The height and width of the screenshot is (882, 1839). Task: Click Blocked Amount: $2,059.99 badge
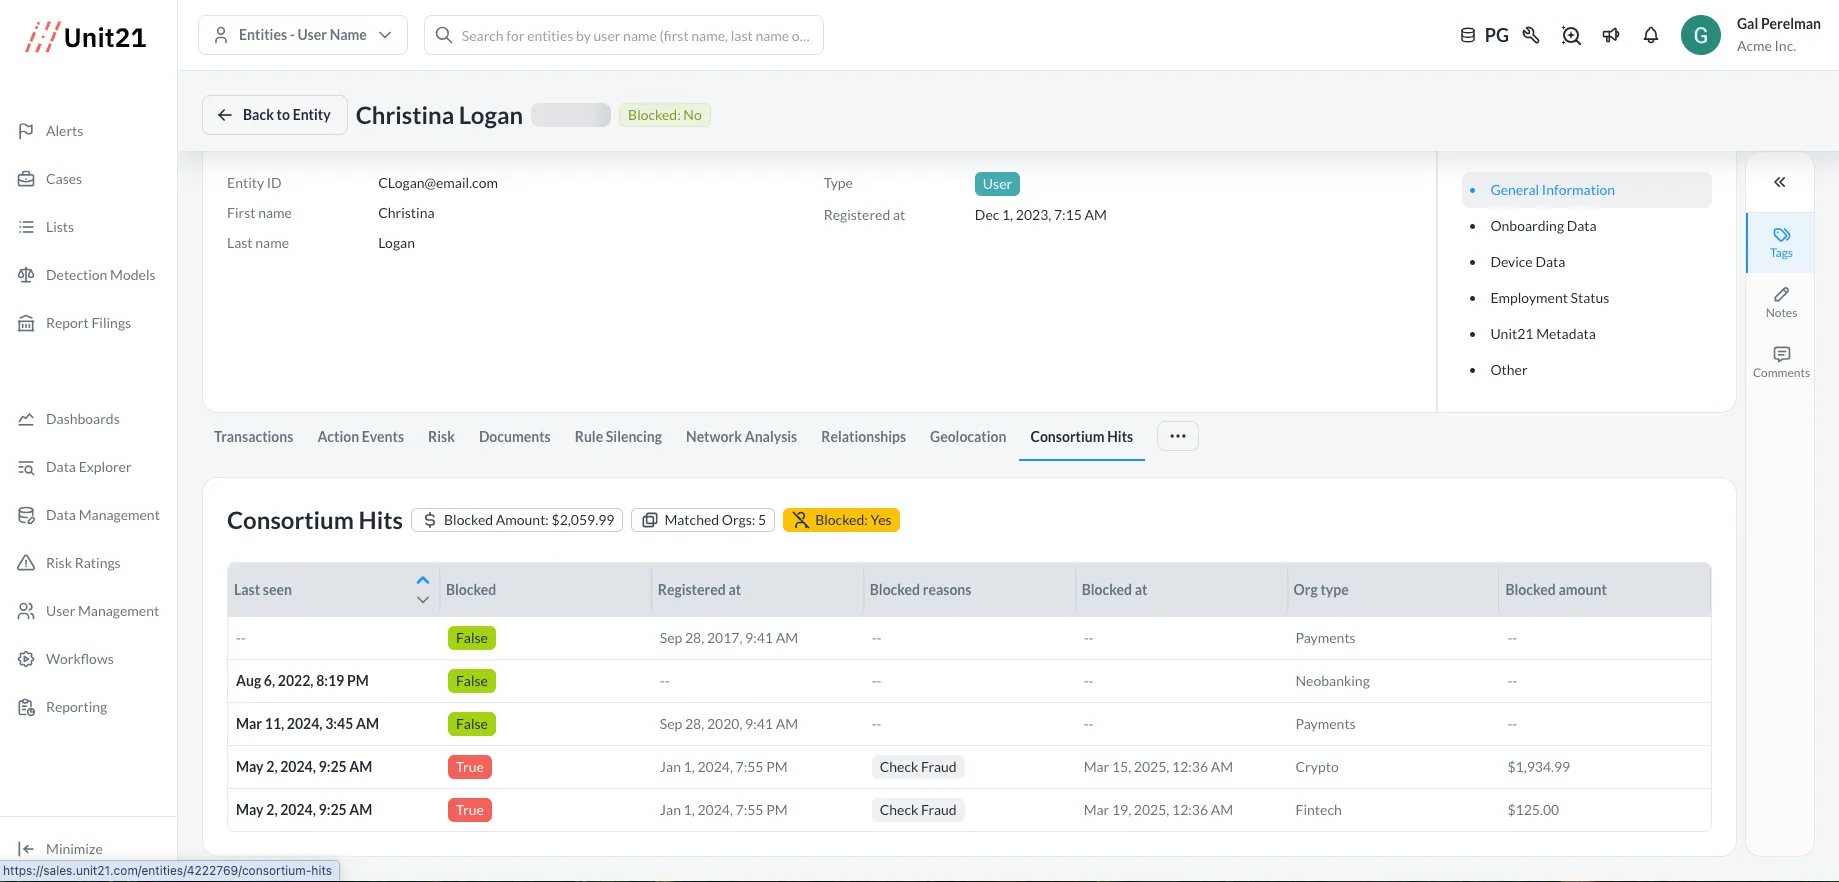(518, 520)
